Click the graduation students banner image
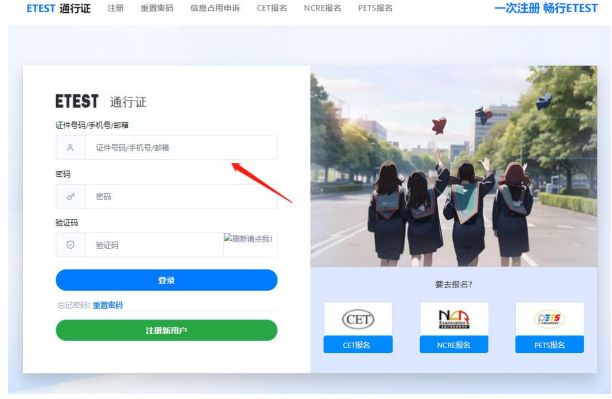This screenshot has width=612, height=399. 454,166
